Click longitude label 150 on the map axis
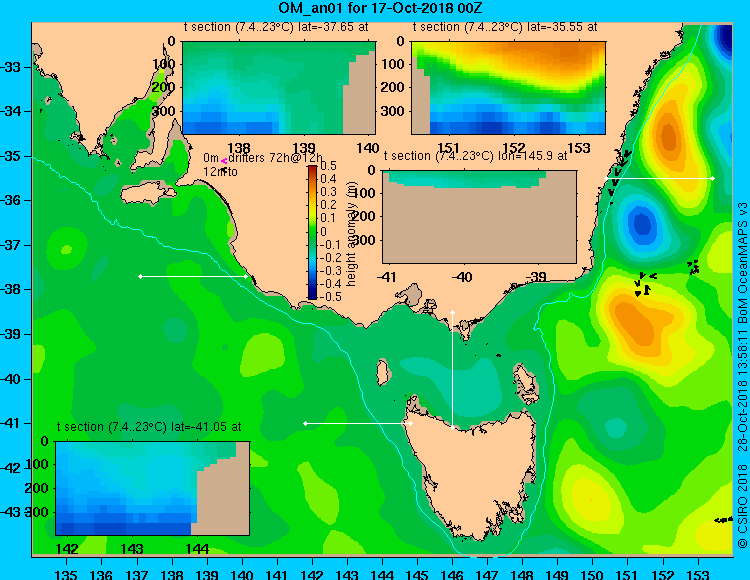The width and height of the screenshot is (750, 580). (592, 575)
